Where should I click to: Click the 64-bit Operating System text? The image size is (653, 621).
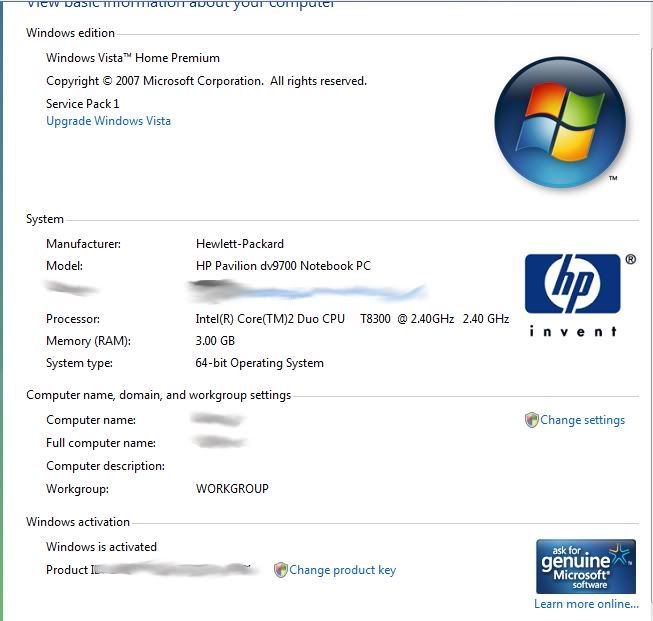[259, 363]
